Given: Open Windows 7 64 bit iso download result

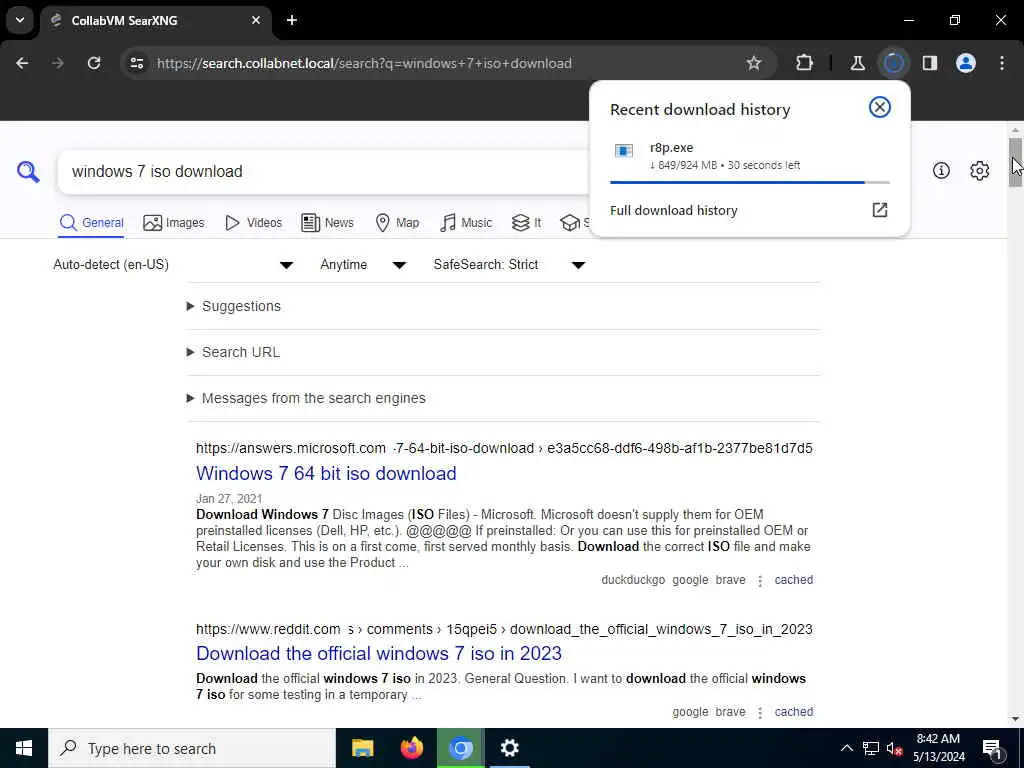Looking at the screenshot, I should [326, 473].
